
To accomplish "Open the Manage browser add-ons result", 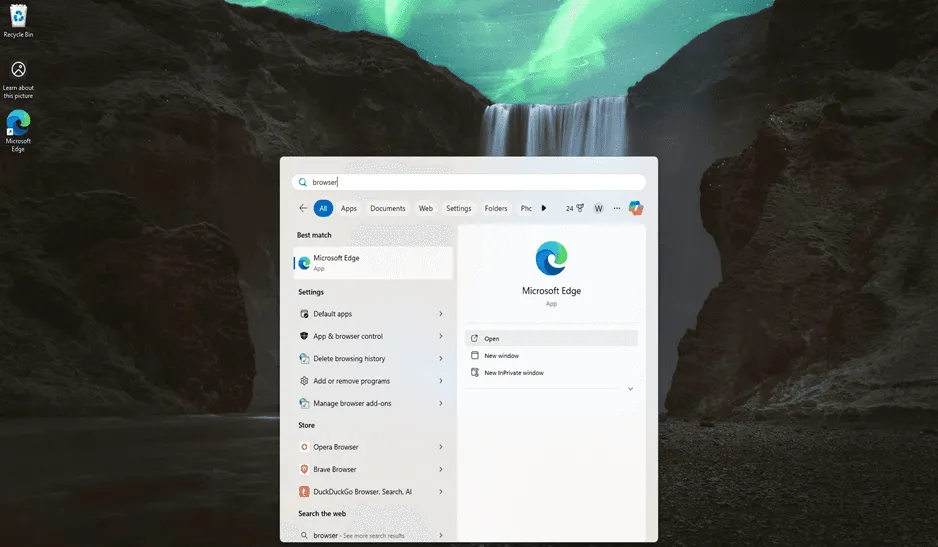I will (x=373, y=403).
